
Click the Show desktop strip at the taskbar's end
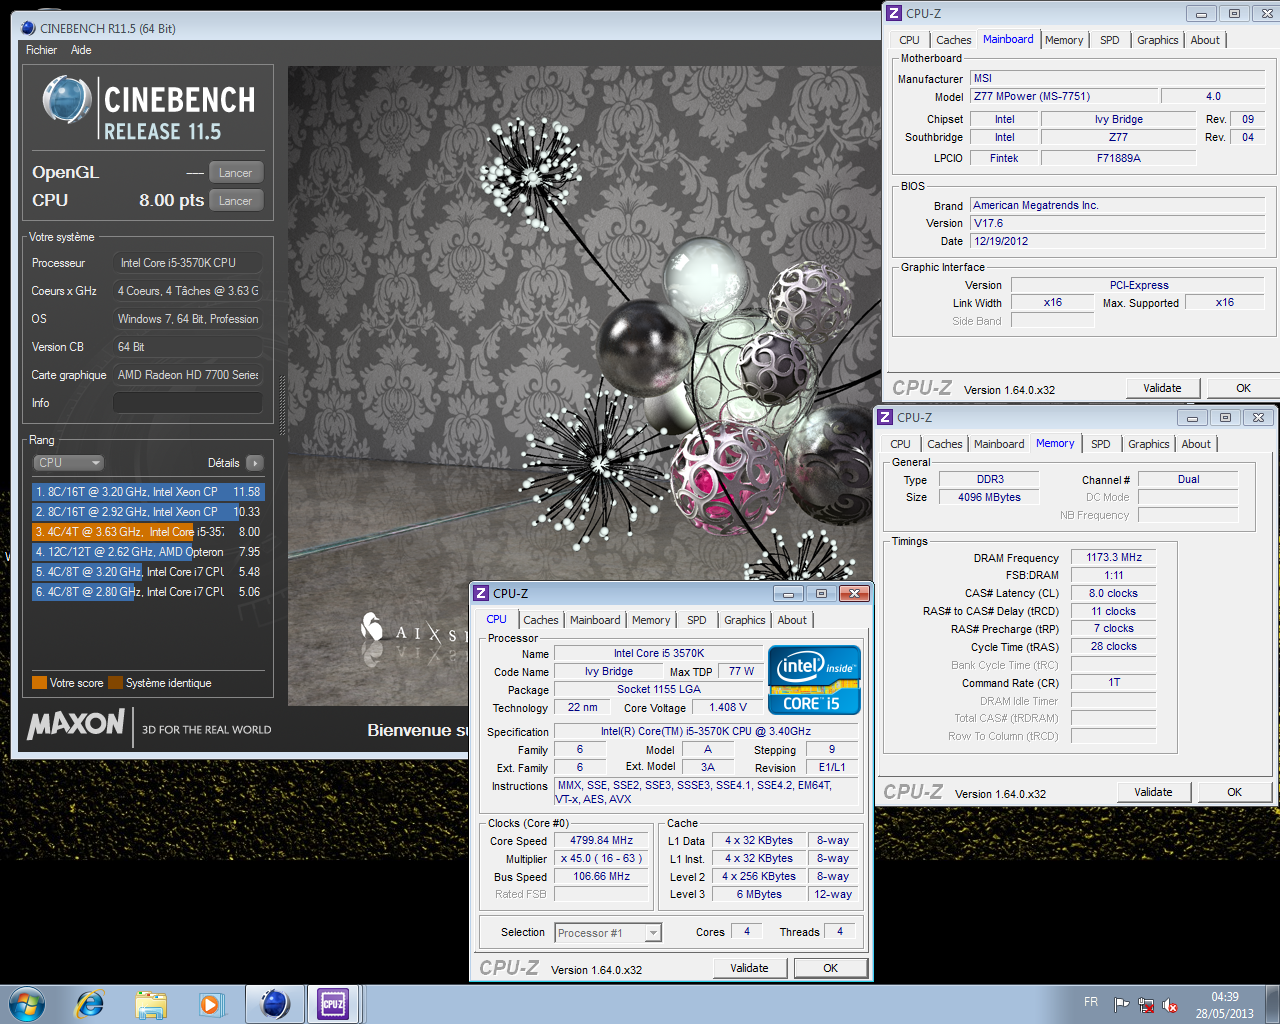point(1272,1004)
